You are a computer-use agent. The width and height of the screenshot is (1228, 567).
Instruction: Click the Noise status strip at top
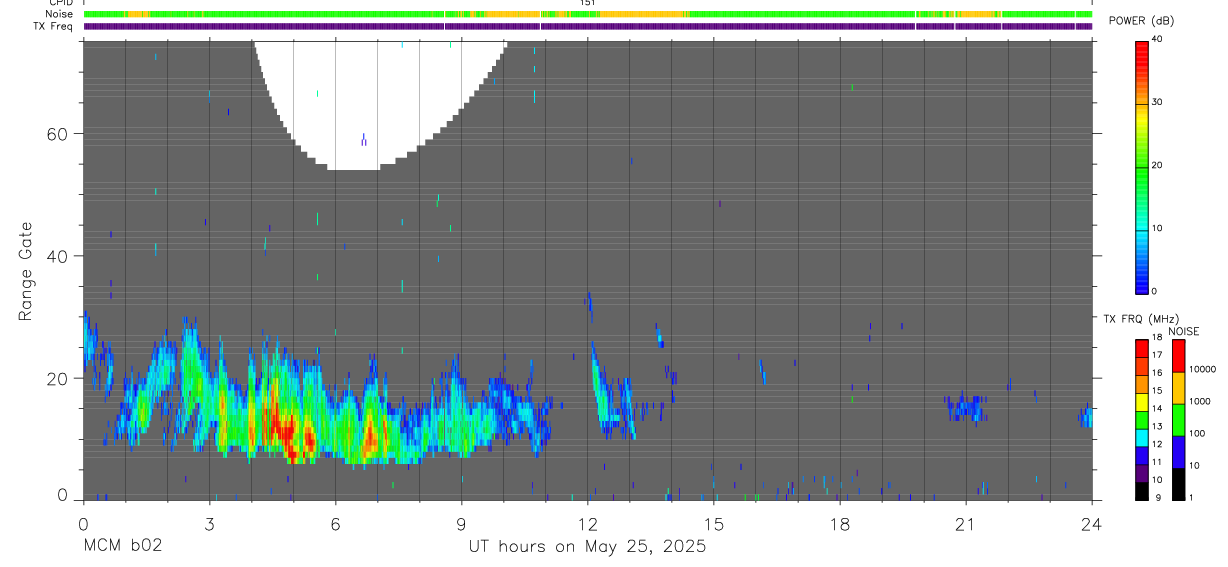point(588,15)
